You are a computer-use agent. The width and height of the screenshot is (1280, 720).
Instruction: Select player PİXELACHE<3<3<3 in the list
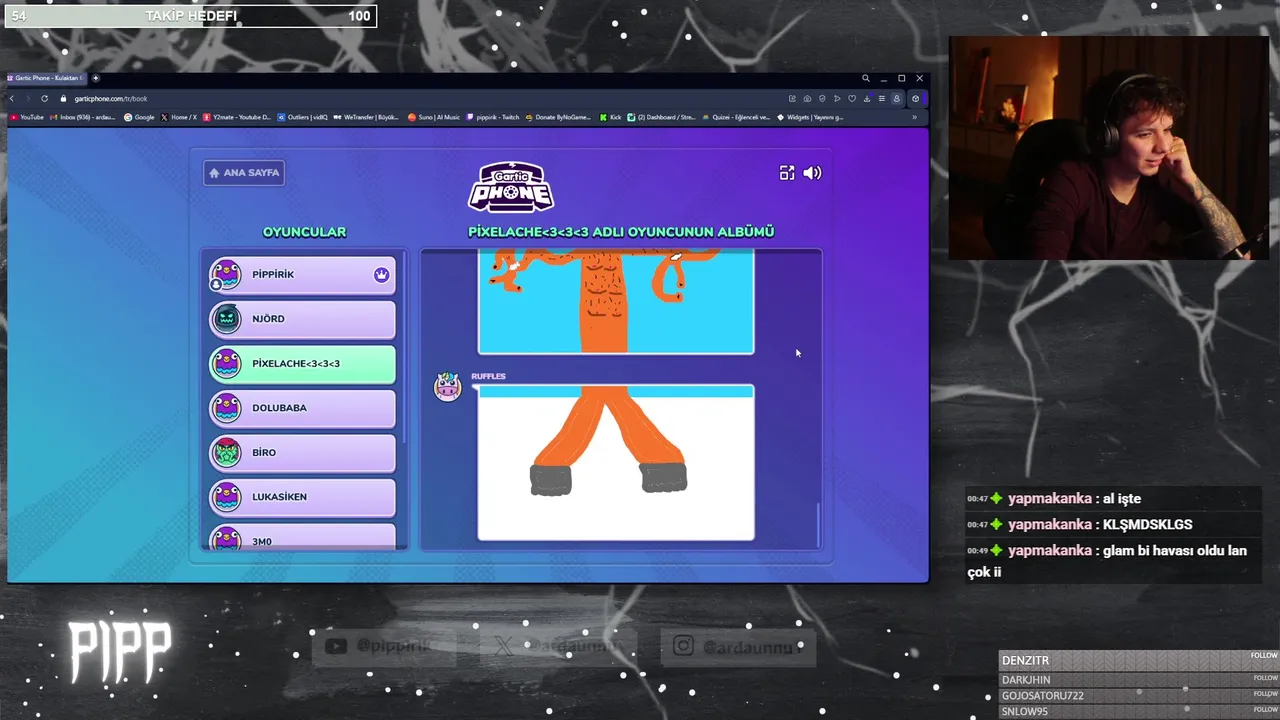[302, 364]
